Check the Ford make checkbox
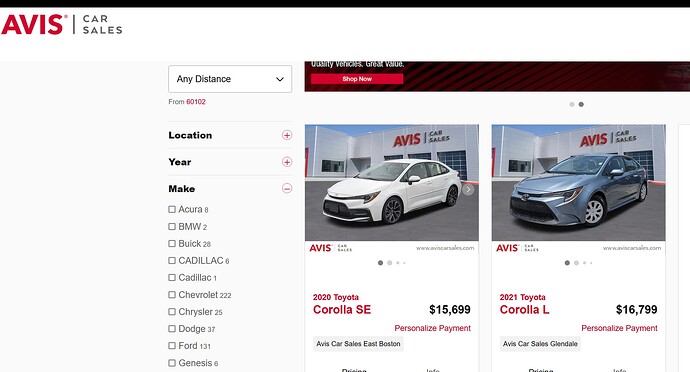This screenshot has width=690, height=372. coord(172,346)
